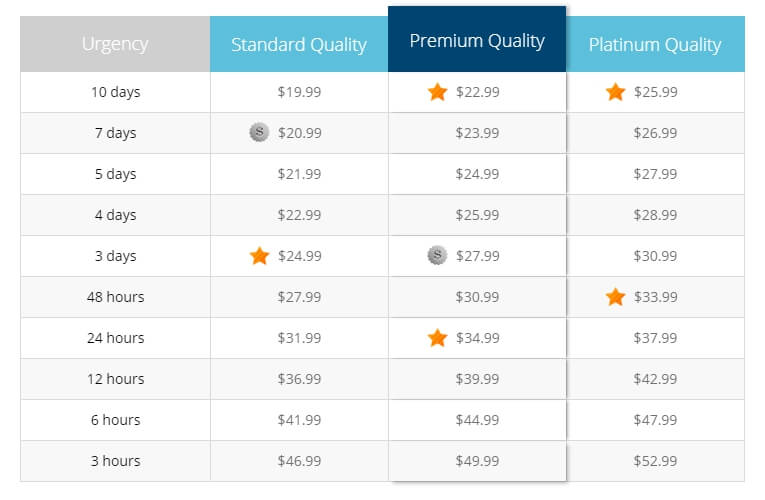The image size is (765, 500).
Task: Click the star icon beside $22.99 Premium
Action: (x=437, y=92)
